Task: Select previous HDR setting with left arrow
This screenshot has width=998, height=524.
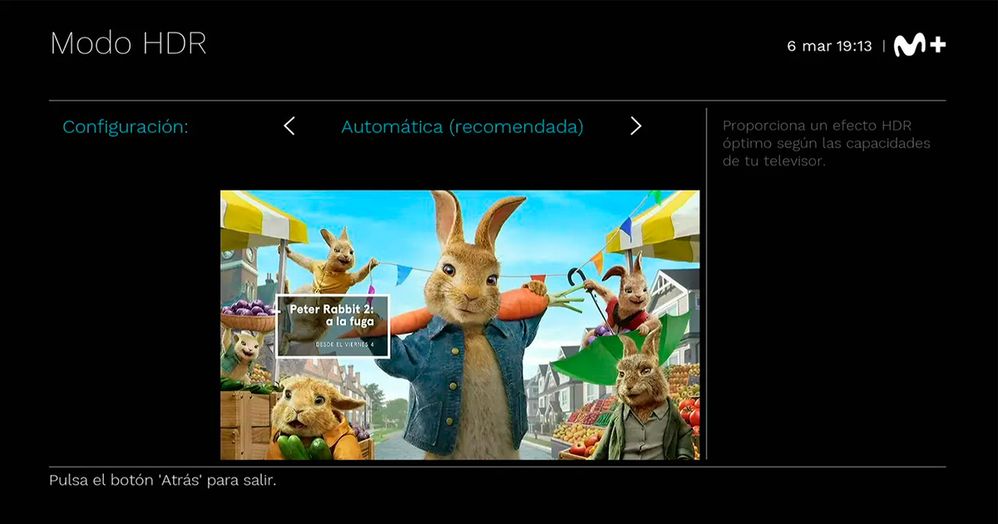Action: tap(289, 126)
